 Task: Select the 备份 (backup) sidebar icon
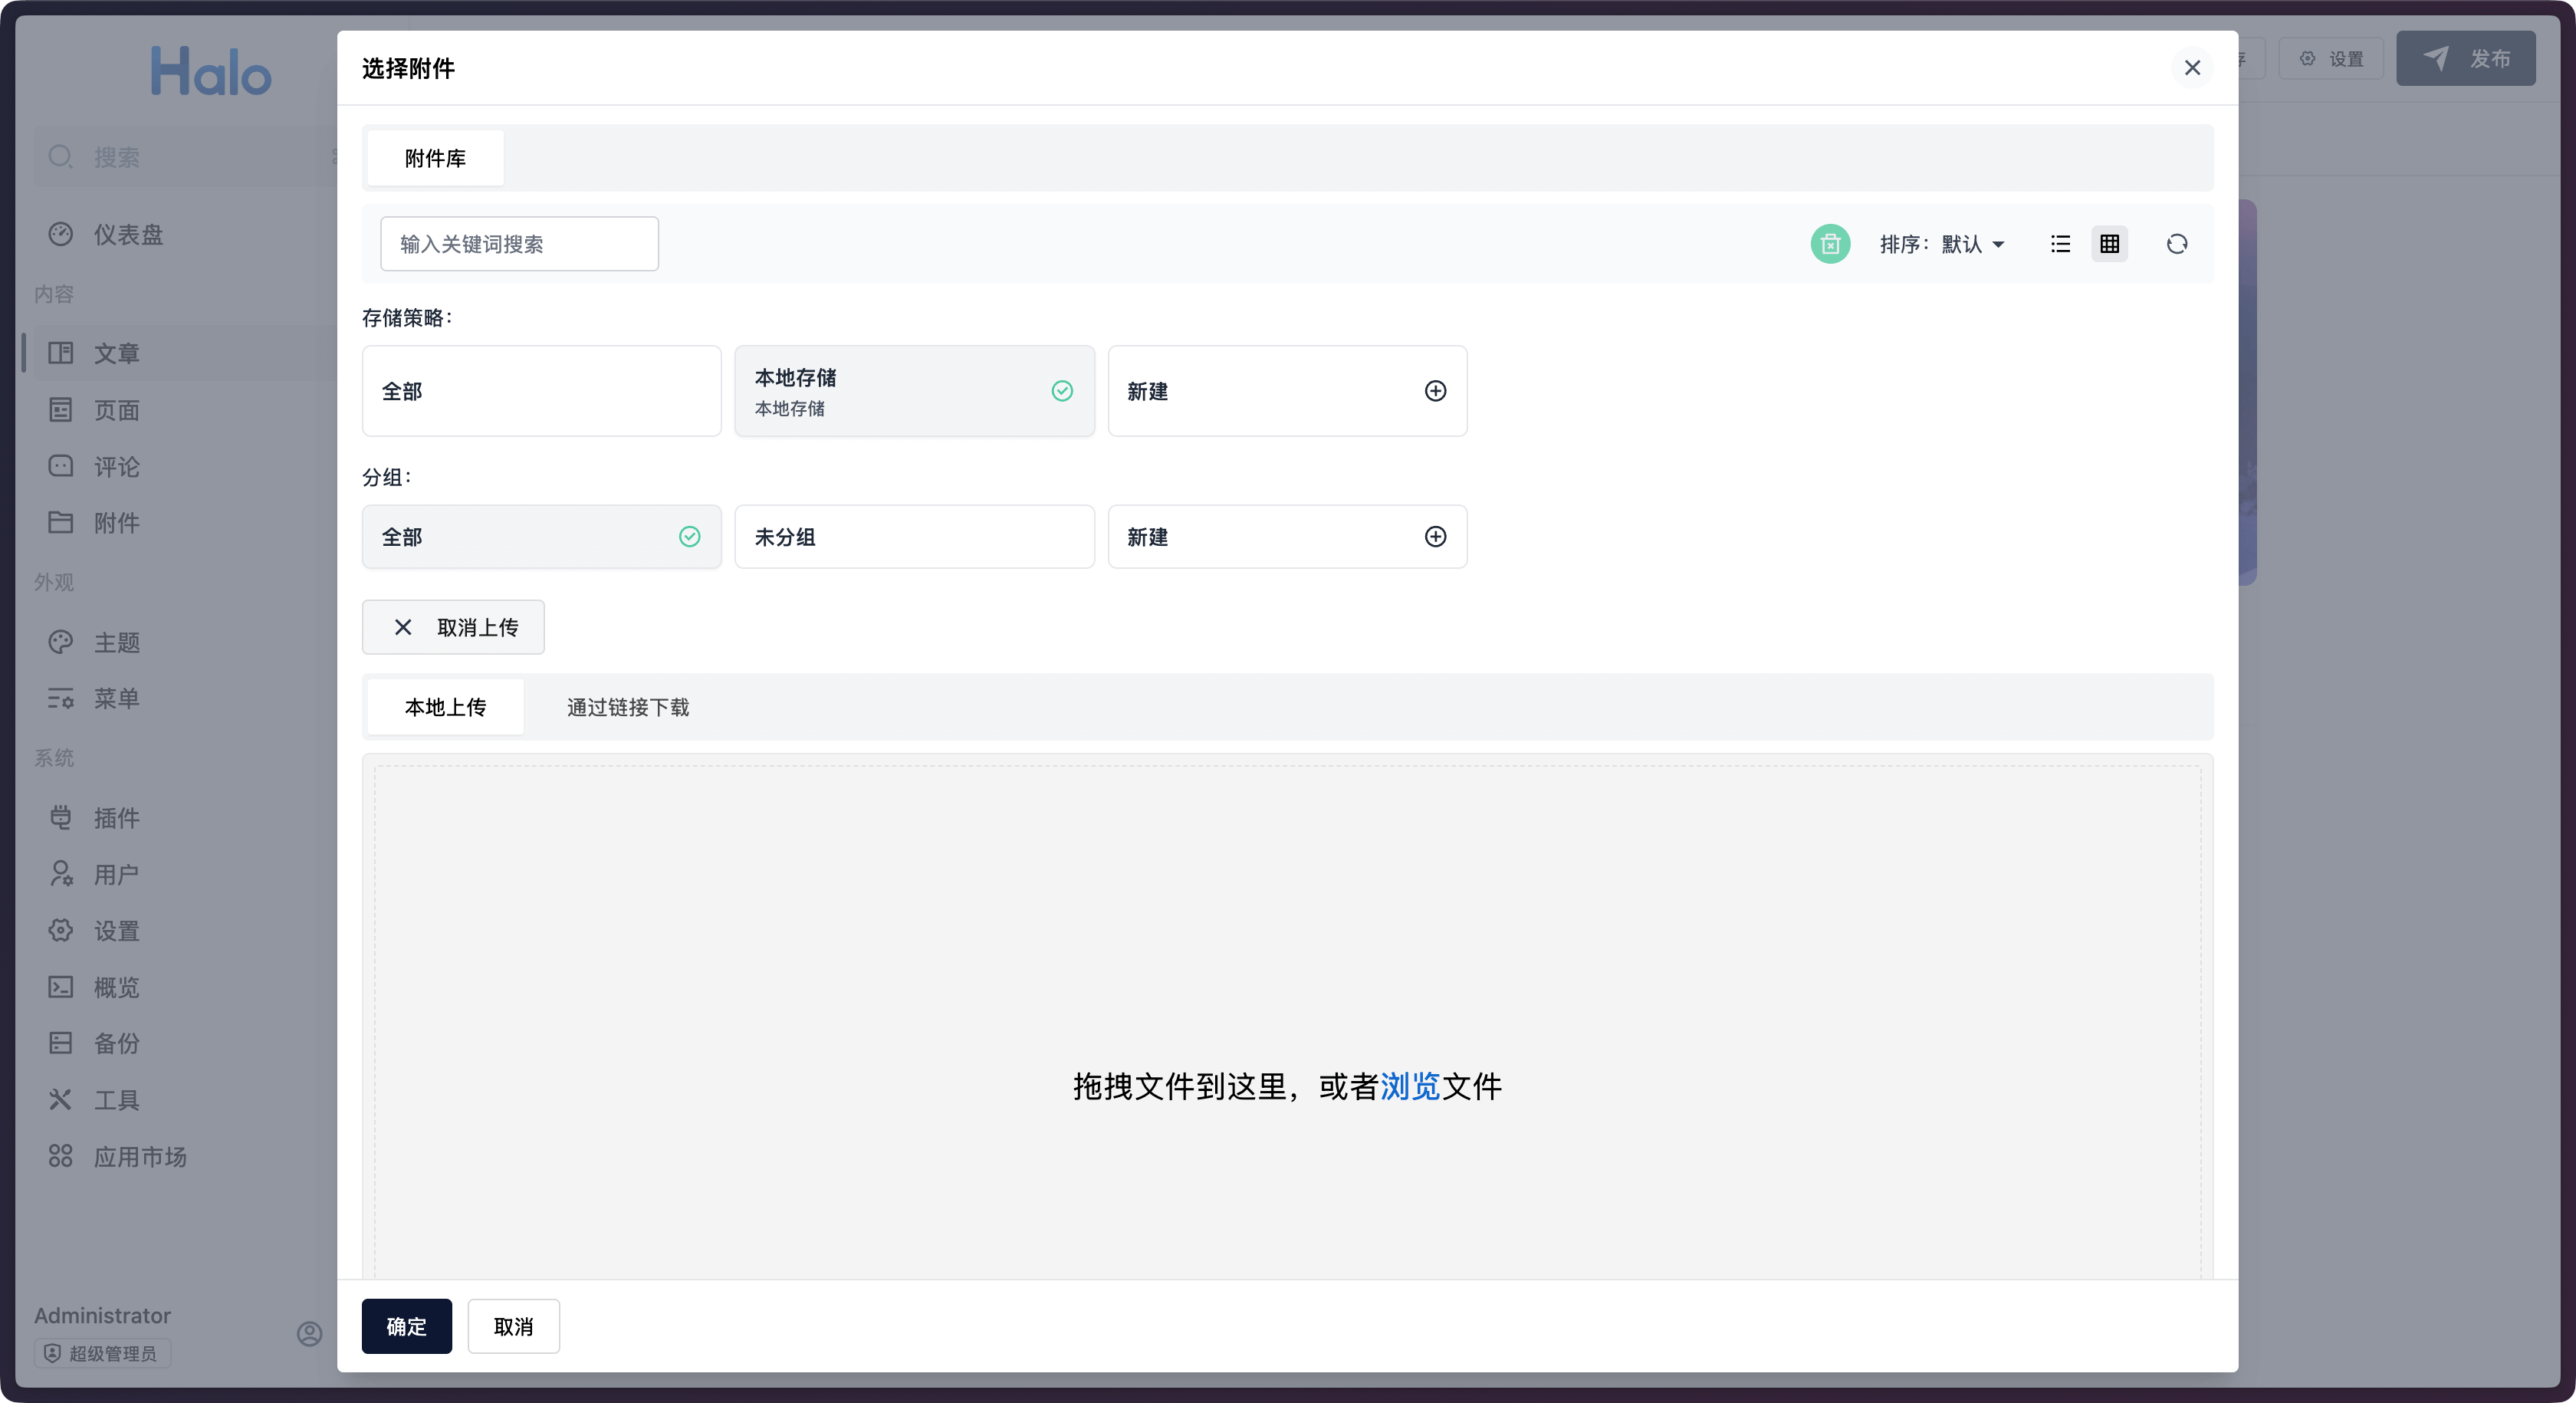116,1043
